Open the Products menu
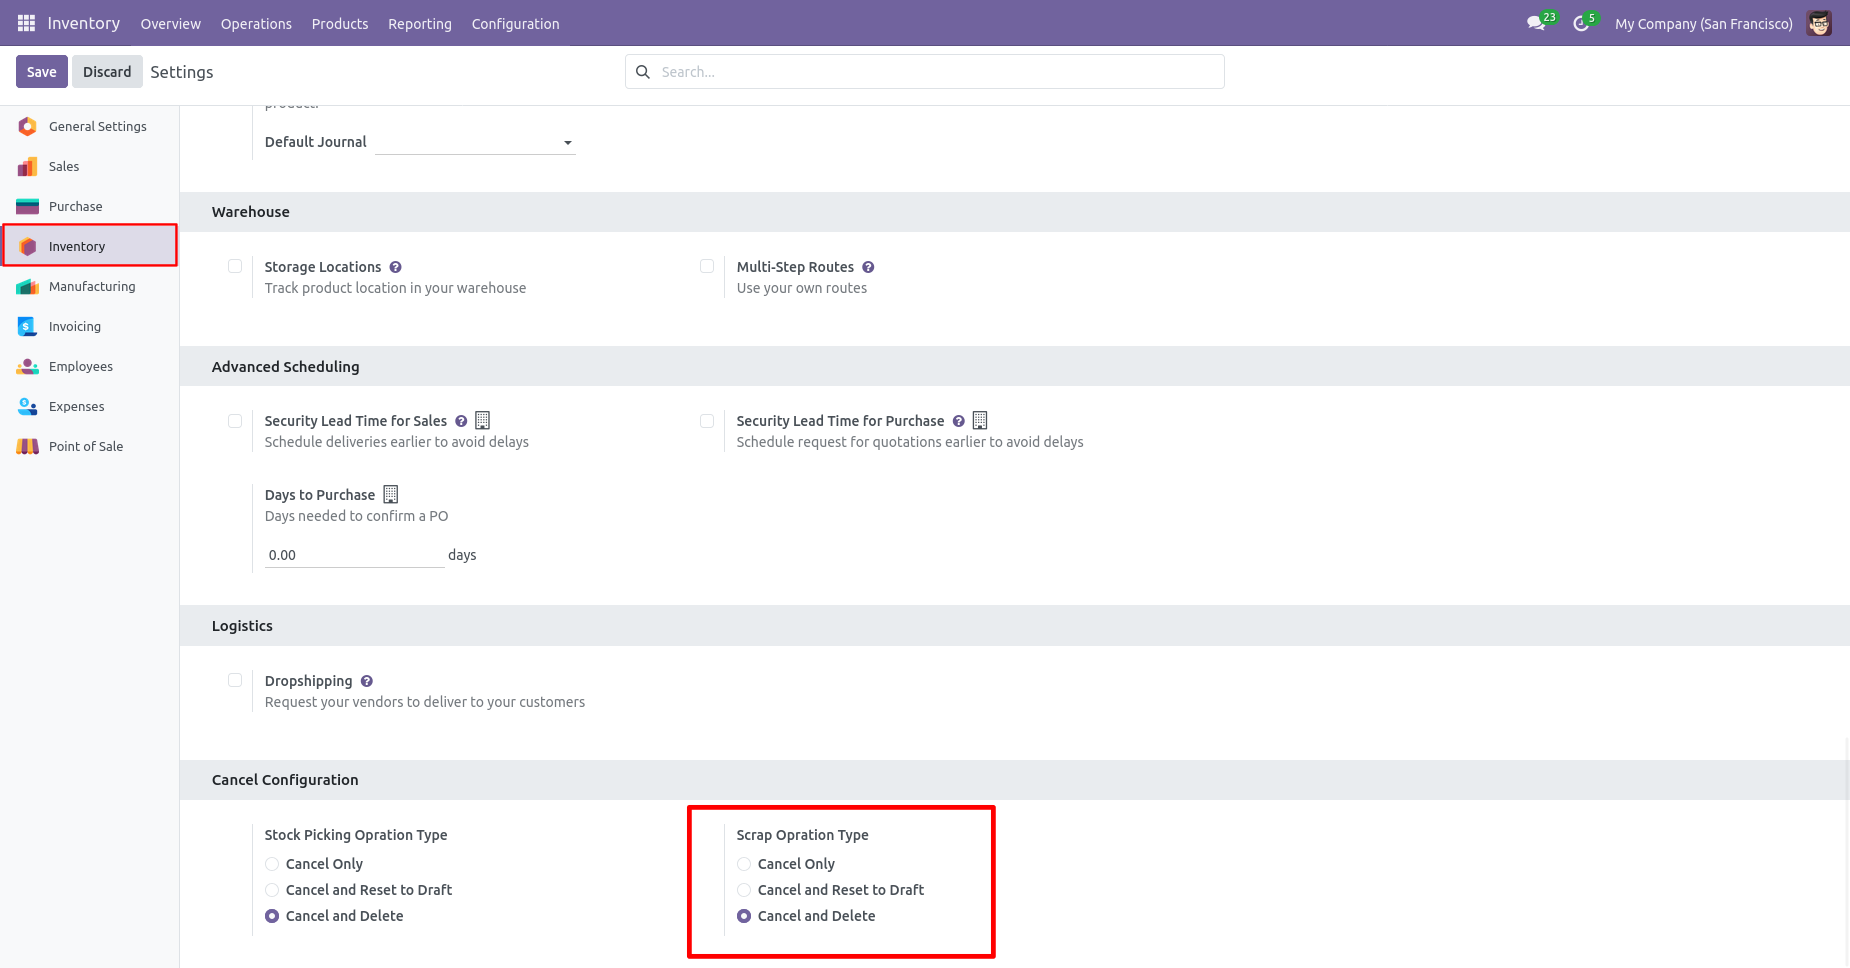Image resolution: width=1850 pixels, height=968 pixels. pyautogui.click(x=340, y=23)
